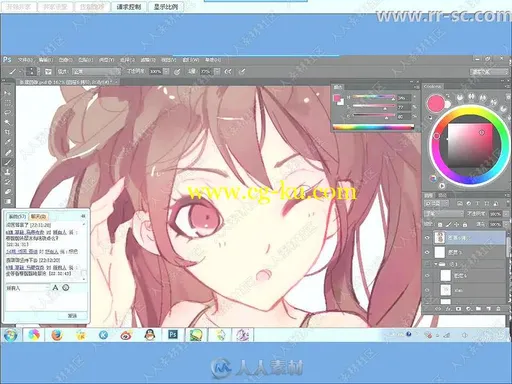The height and width of the screenshot is (384, 512).
Task: Select the Clone Stamp tool
Action: coord(7,172)
